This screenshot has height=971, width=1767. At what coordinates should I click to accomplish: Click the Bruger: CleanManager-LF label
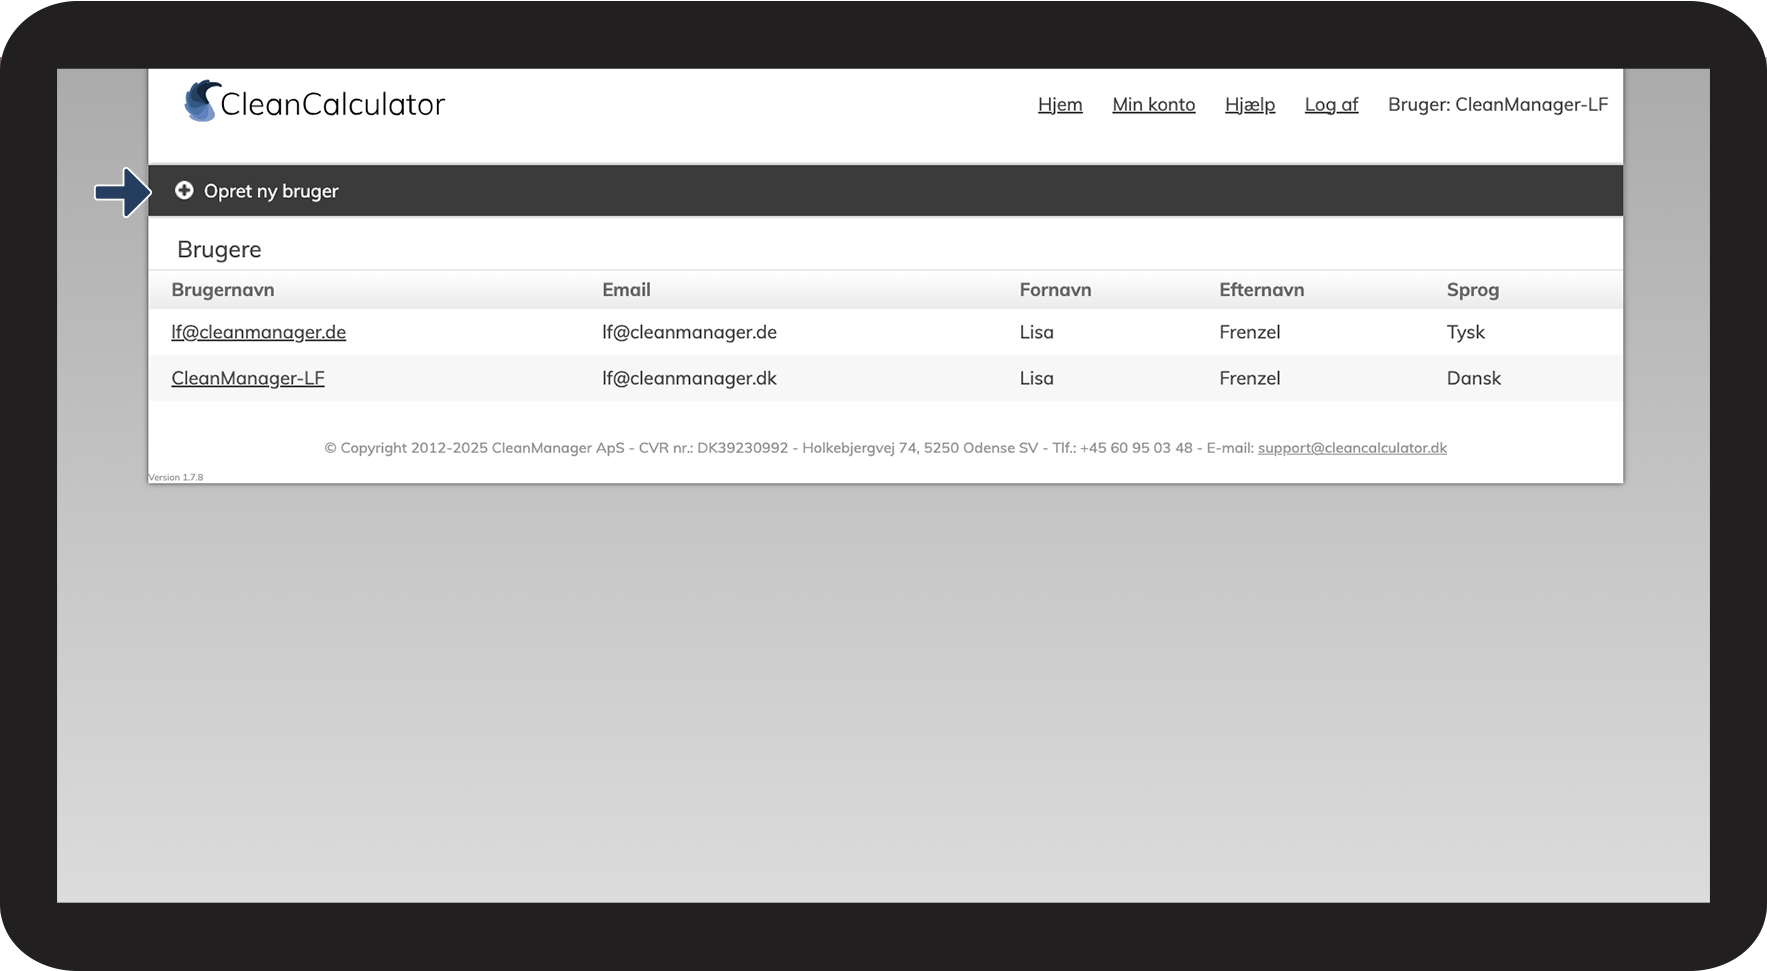point(1497,105)
